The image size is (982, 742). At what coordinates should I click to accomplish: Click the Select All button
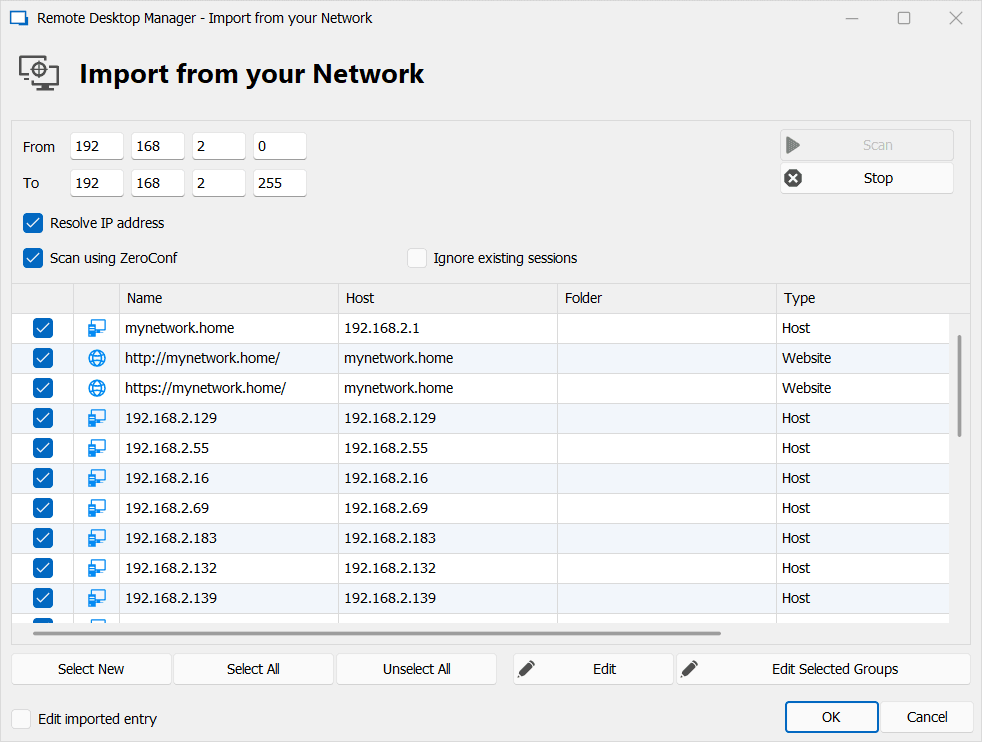pyautogui.click(x=253, y=669)
